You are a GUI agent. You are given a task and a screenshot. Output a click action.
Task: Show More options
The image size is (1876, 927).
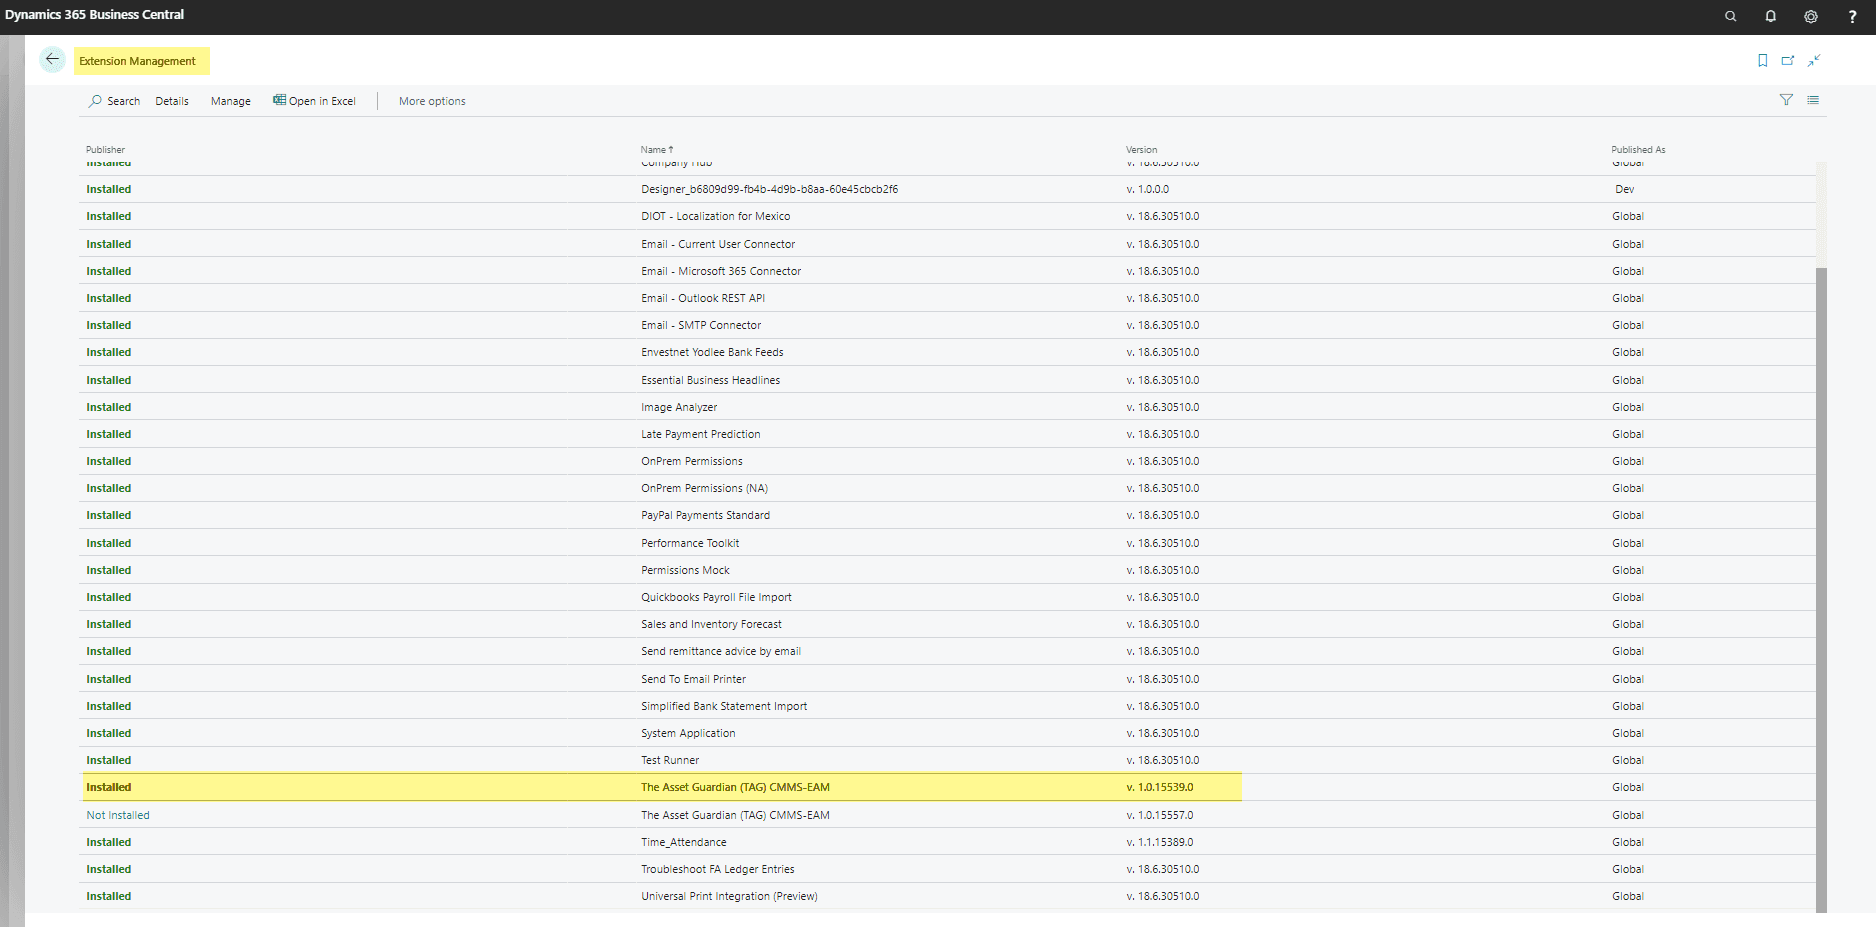click(x=432, y=101)
